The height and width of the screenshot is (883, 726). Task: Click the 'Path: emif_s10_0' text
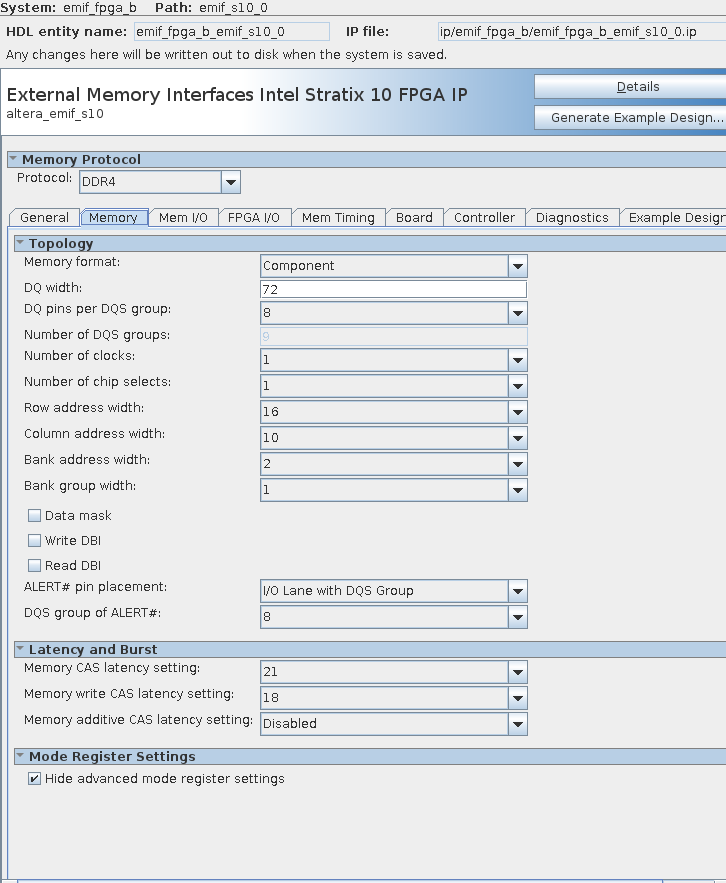(x=211, y=8)
